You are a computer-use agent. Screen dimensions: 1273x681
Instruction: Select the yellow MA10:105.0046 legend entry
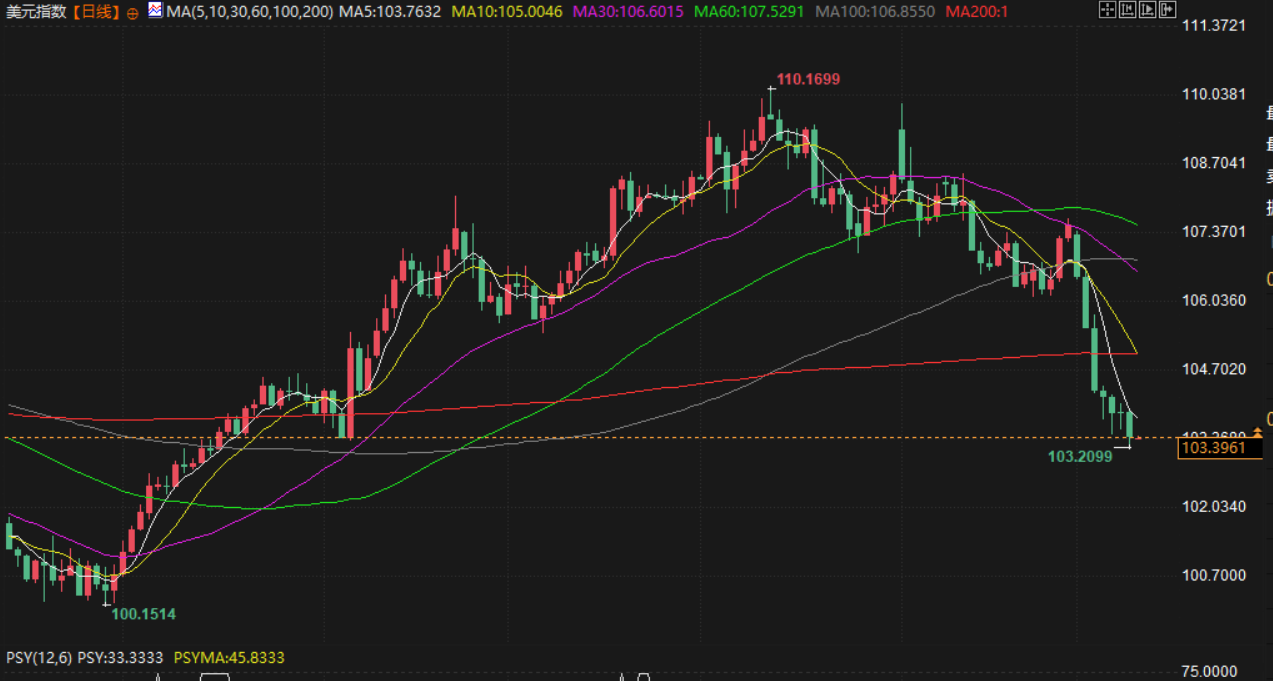pos(507,12)
